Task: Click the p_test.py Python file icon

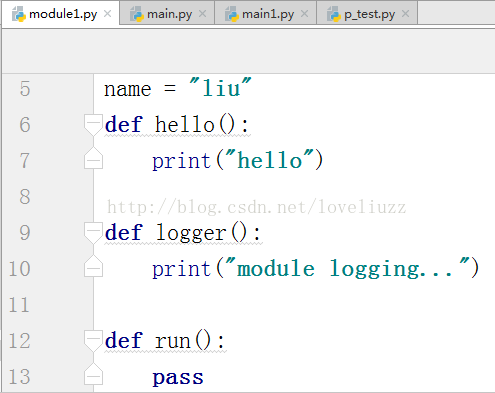Action: pos(333,14)
